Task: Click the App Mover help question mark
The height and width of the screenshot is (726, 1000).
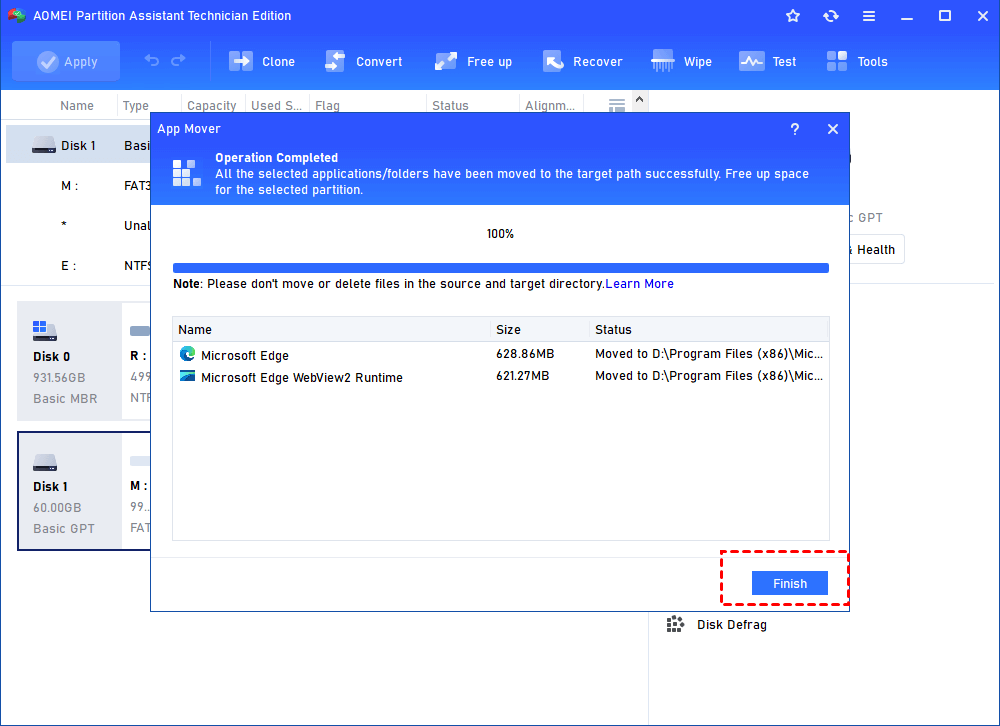Action: point(795,129)
